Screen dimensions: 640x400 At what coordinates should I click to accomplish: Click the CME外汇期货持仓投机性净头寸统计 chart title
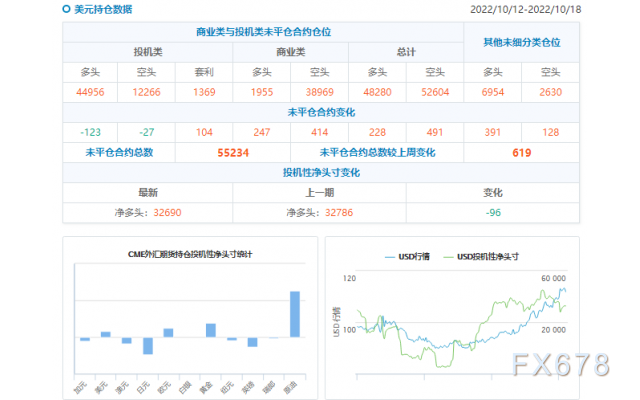pyautogui.click(x=190, y=254)
